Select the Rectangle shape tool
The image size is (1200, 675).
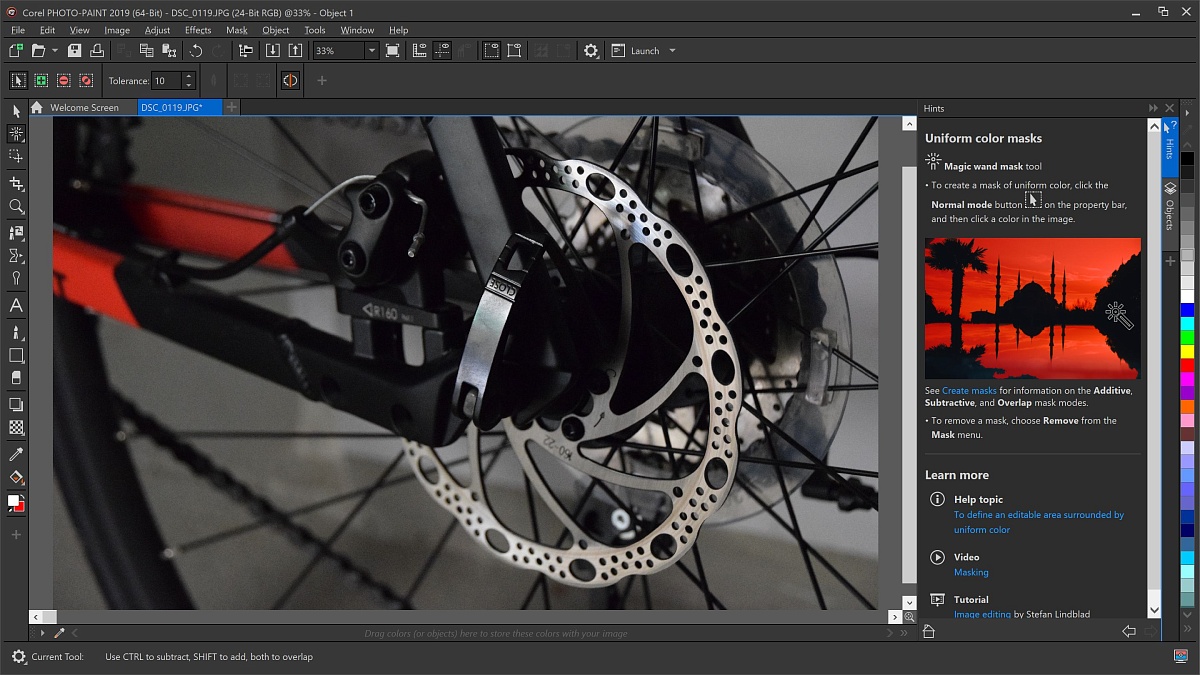(16, 355)
